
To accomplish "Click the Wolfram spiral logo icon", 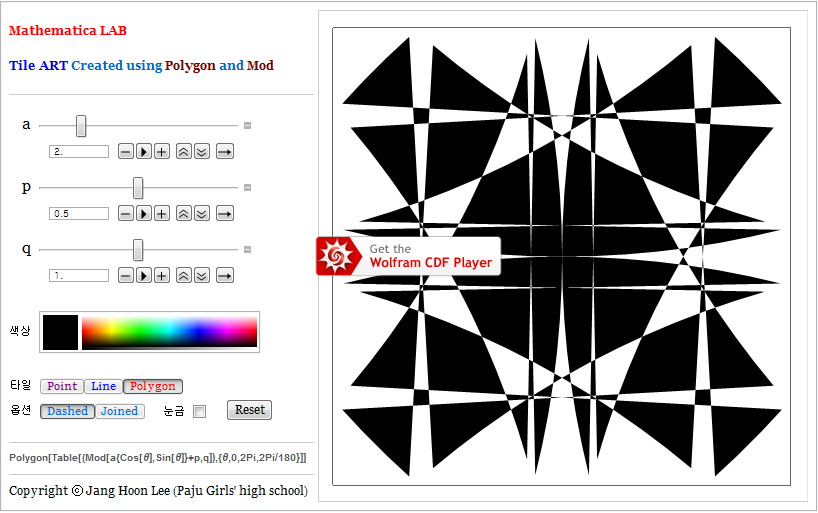I will pos(336,256).
